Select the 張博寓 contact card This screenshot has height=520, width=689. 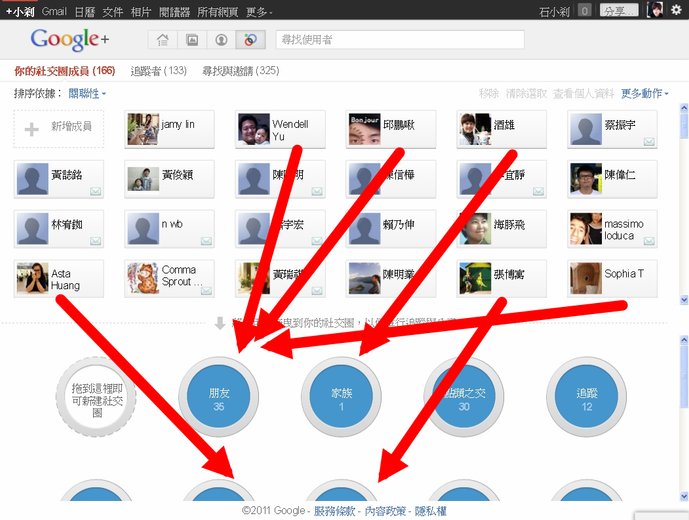(502, 278)
